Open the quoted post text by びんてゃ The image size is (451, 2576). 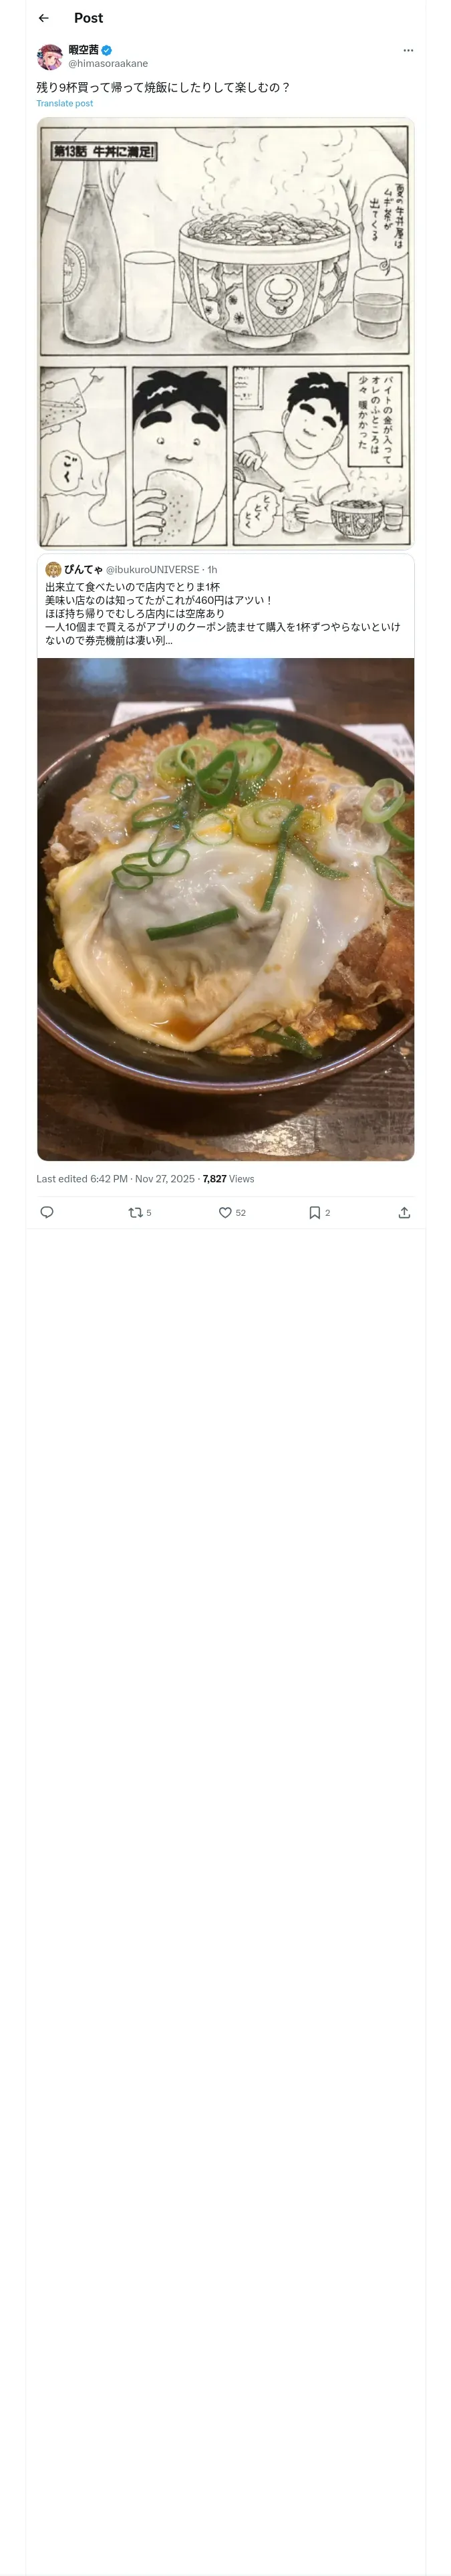222,613
